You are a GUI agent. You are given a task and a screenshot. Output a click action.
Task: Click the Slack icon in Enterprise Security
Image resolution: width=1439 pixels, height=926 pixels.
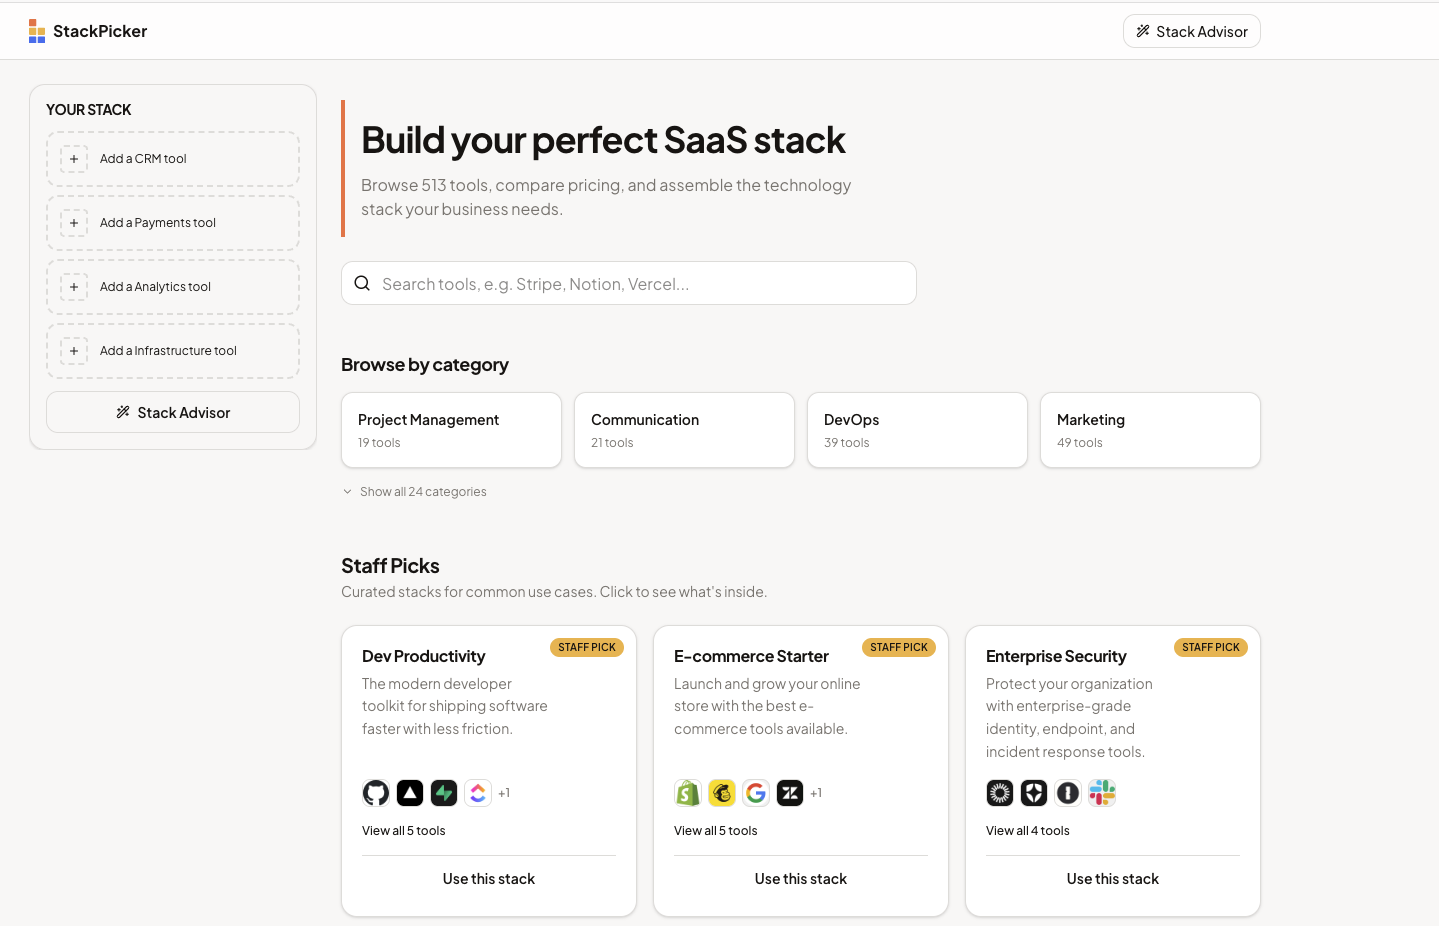point(1102,792)
